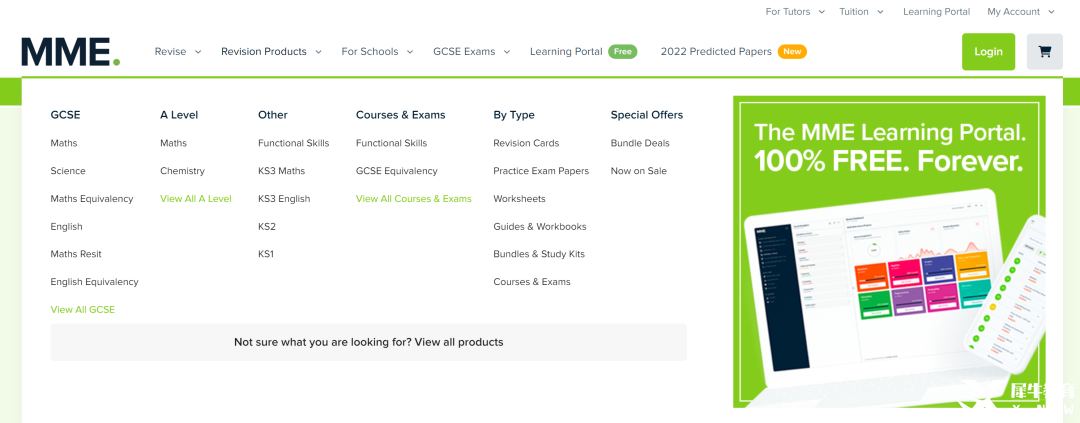Expand the GCSE Exams dropdown chevron
Image resolution: width=1080 pixels, height=423 pixels.
[x=507, y=52]
